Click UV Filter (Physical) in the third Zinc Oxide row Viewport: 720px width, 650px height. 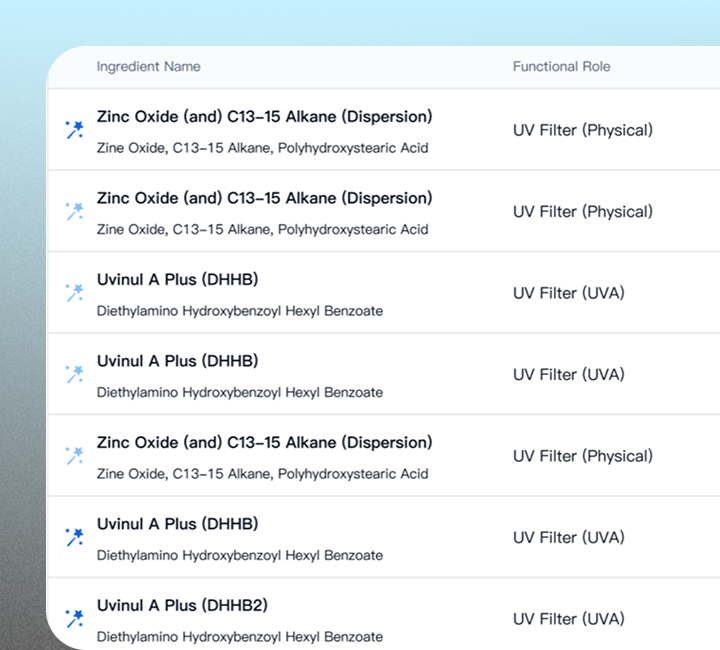coord(582,456)
